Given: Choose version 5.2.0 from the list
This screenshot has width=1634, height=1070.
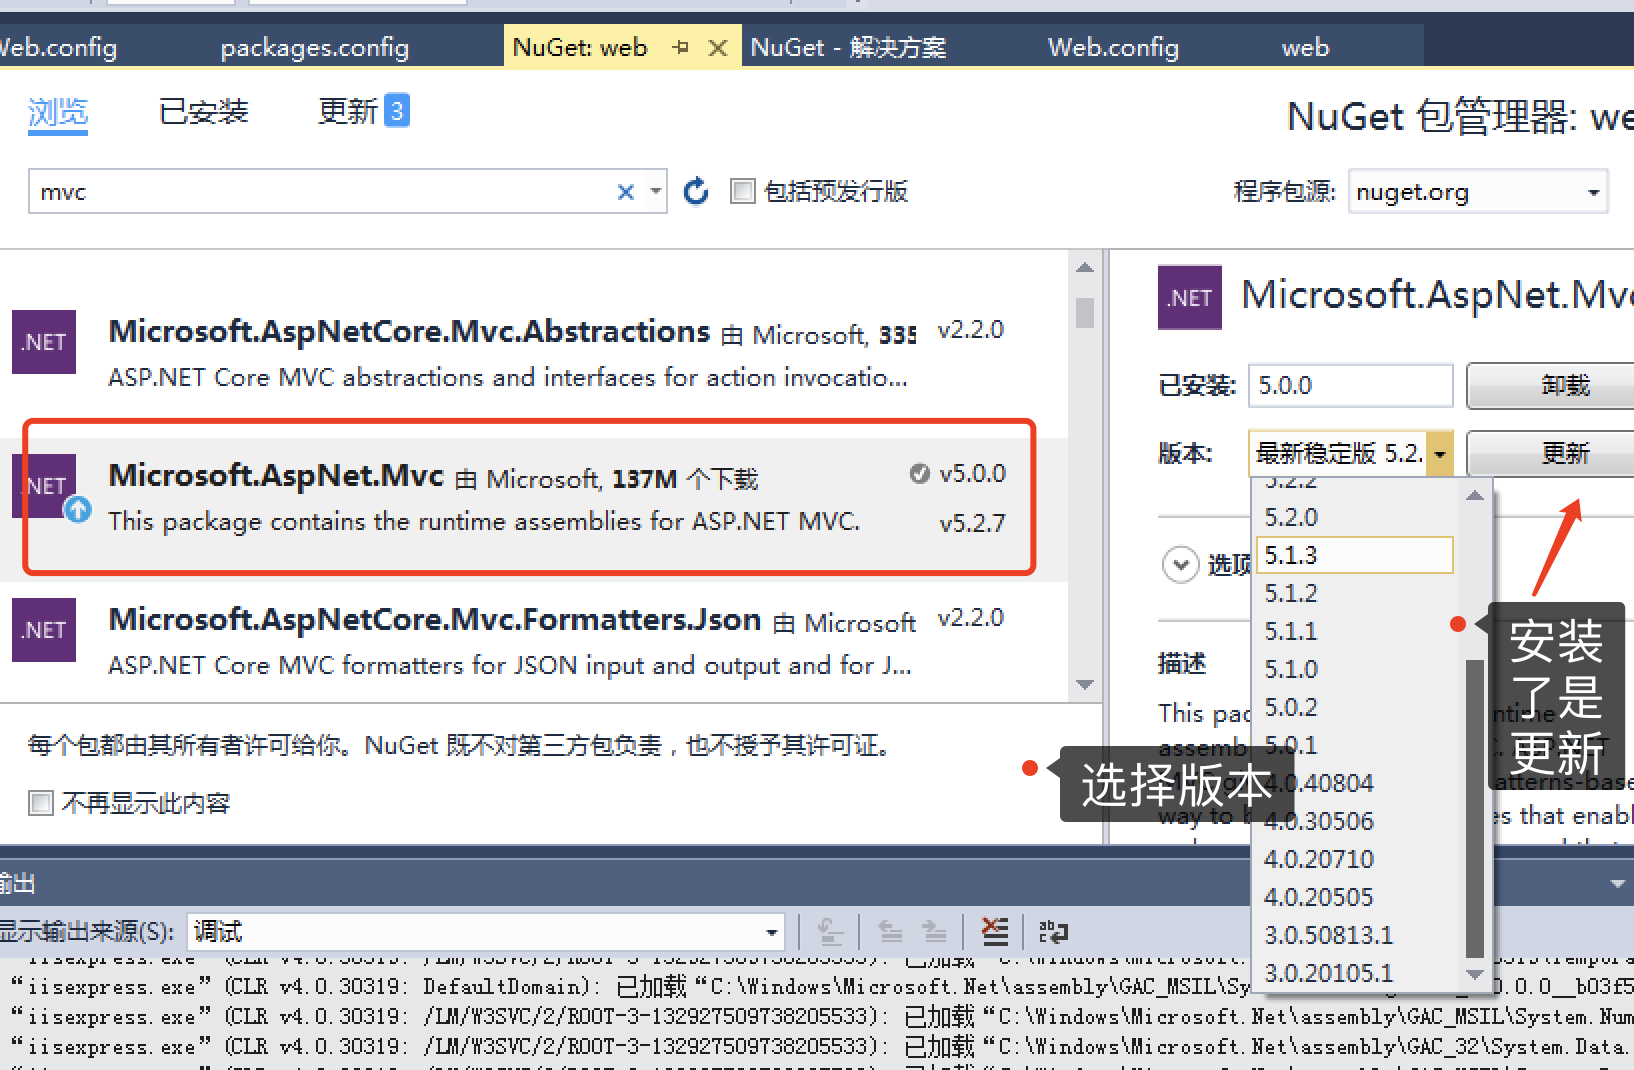Looking at the screenshot, I should tap(1354, 517).
